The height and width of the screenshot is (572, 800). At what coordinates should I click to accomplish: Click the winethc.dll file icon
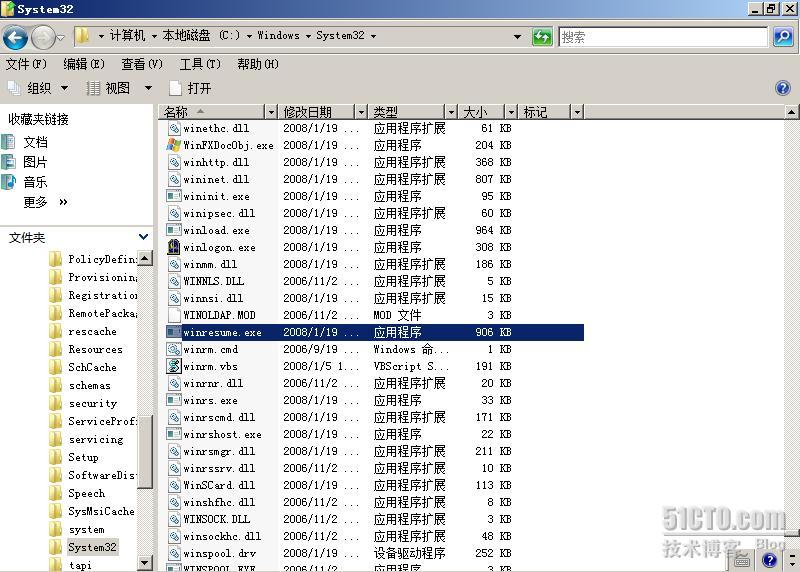pos(174,128)
